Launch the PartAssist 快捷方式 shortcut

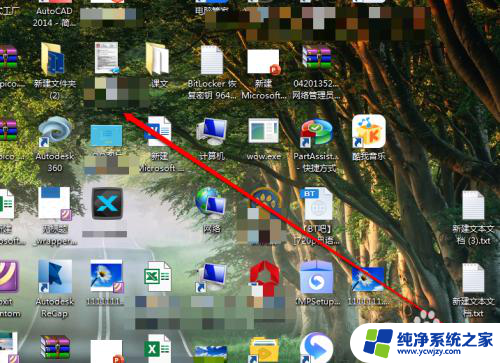click(x=317, y=132)
